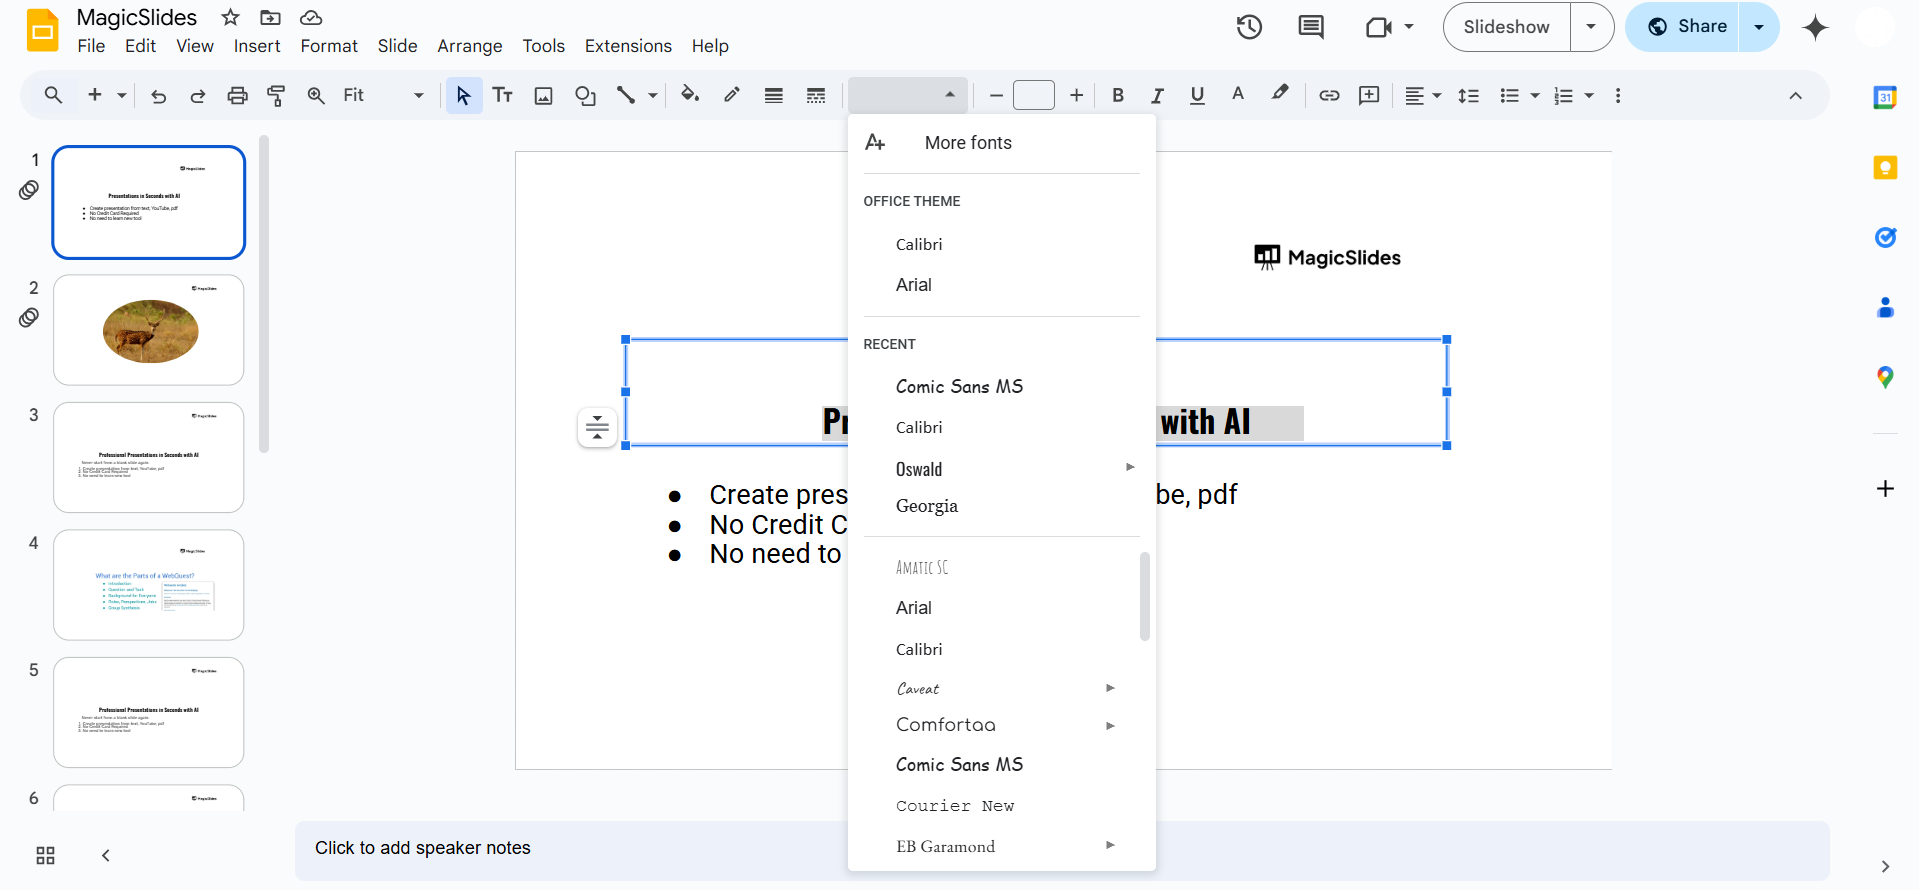Click the Slideshow button

tap(1506, 27)
